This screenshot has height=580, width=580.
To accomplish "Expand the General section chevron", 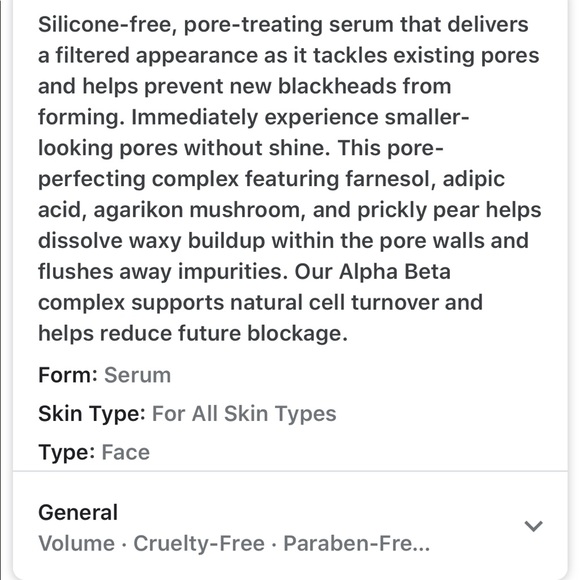I will click(533, 526).
